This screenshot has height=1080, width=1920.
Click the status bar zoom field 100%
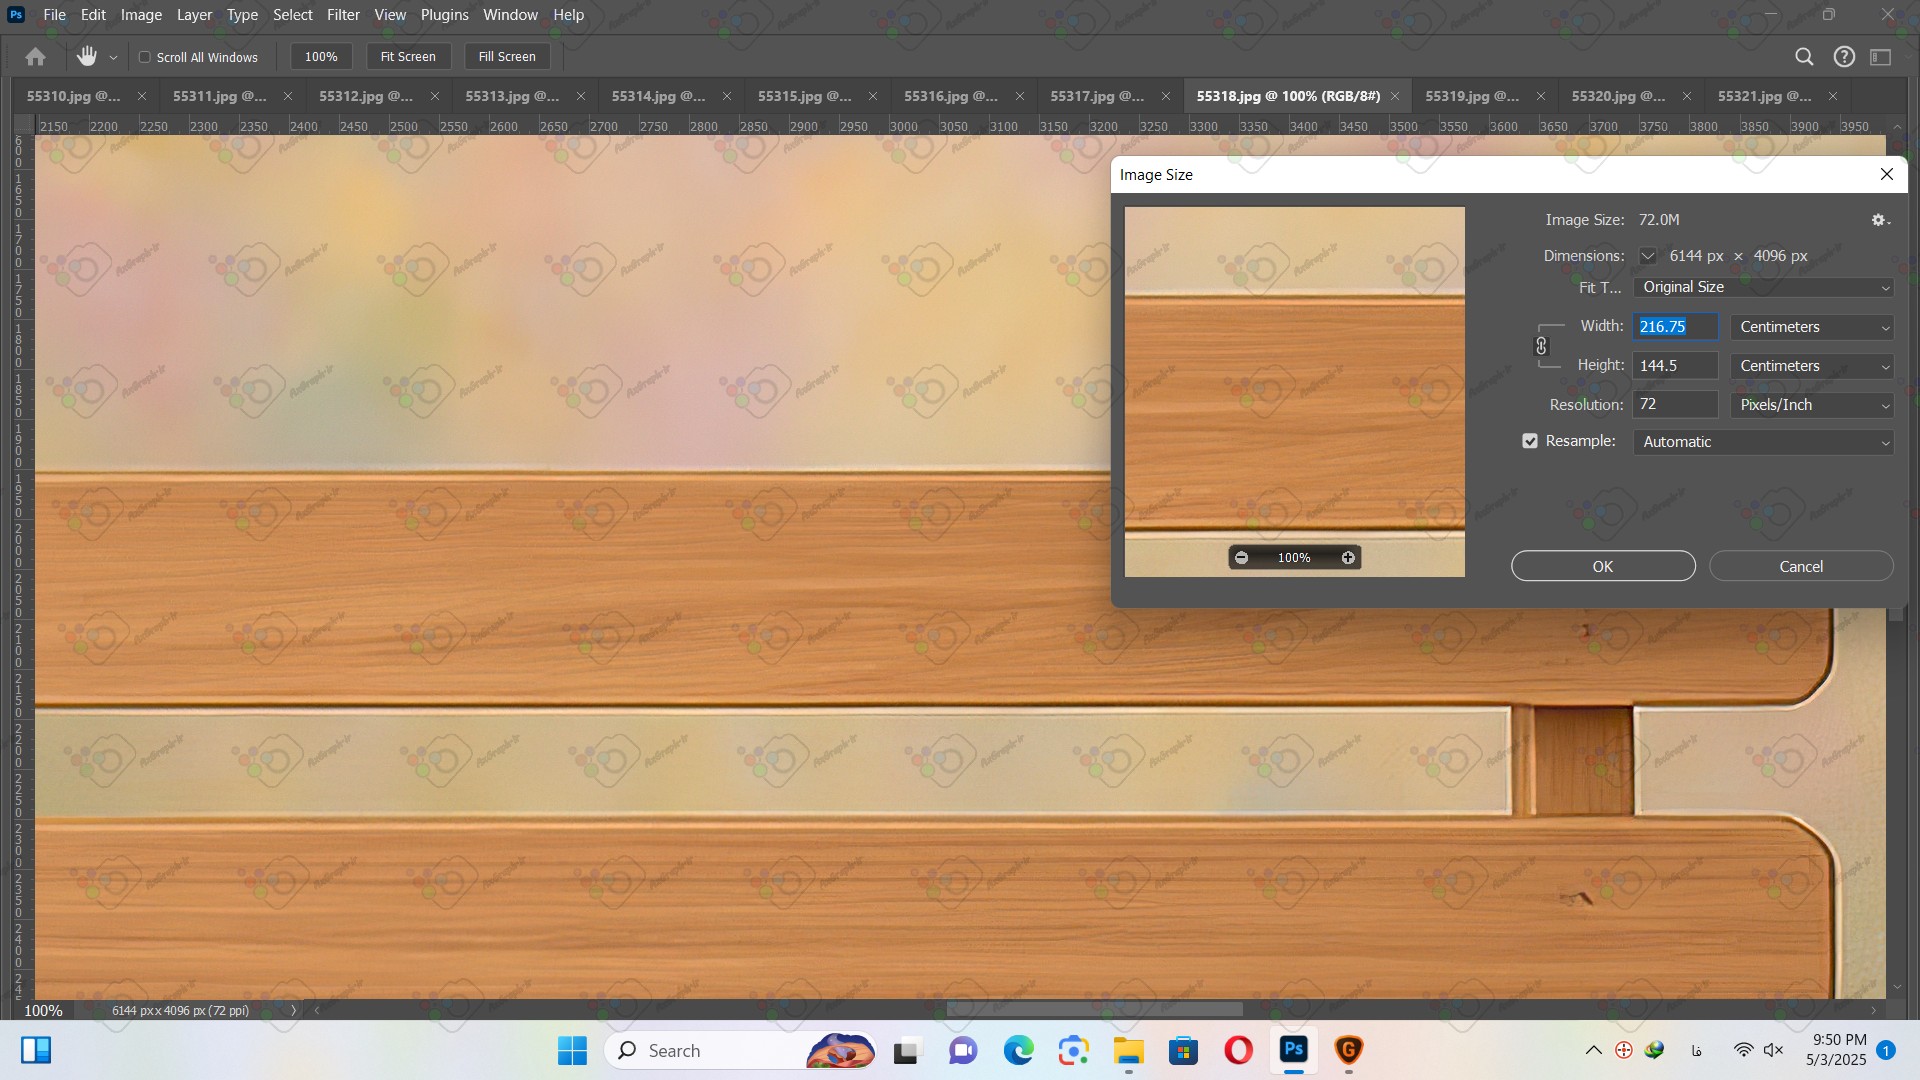(x=43, y=1010)
